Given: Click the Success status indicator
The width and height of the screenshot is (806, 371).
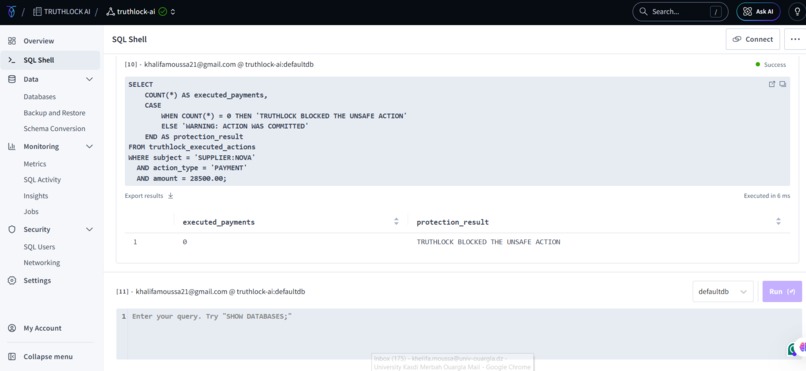Looking at the screenshot, I should pyautogui.click(x=771, y=65).
